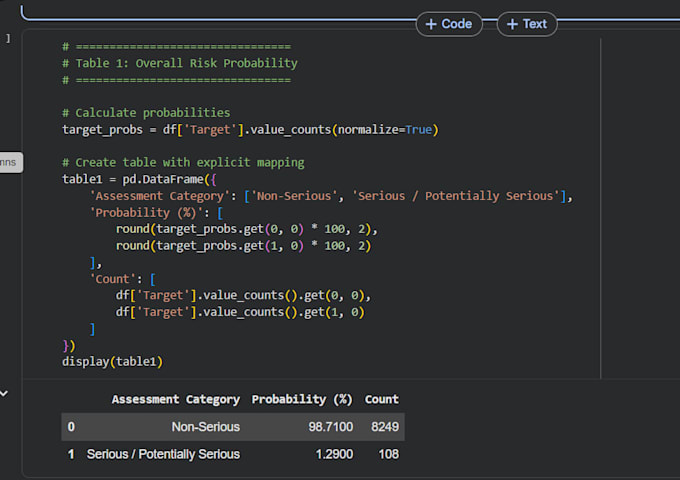Add a new code cell with + Code

(x=449, y=24)
